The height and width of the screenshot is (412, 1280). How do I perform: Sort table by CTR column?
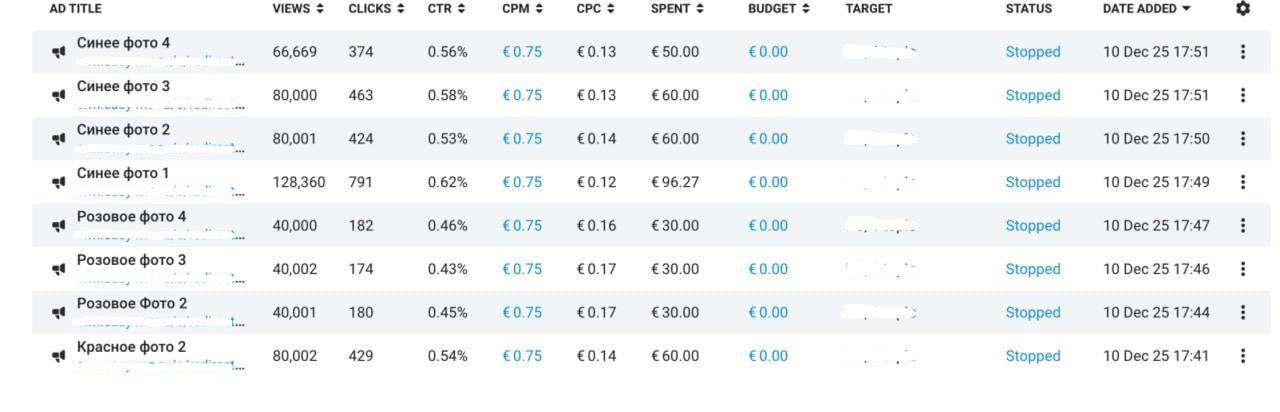click(446, 8)
